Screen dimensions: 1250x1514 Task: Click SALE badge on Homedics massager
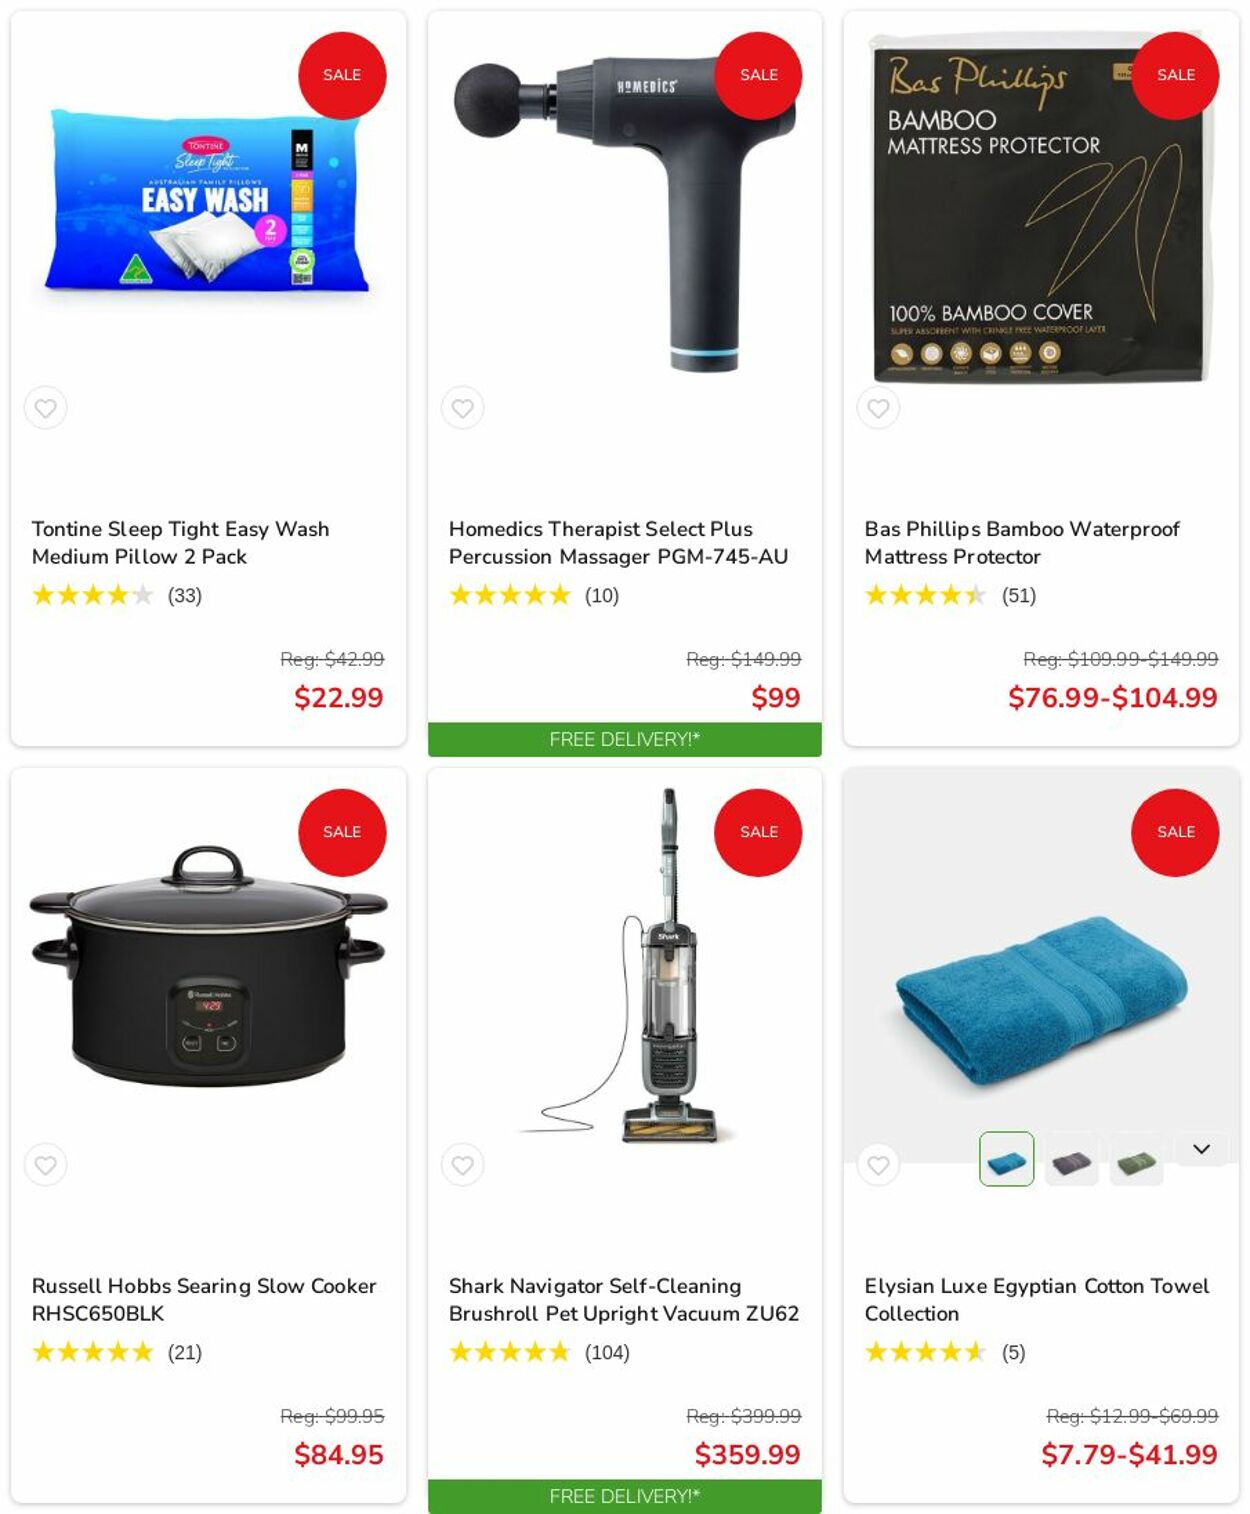coord(758,75)
